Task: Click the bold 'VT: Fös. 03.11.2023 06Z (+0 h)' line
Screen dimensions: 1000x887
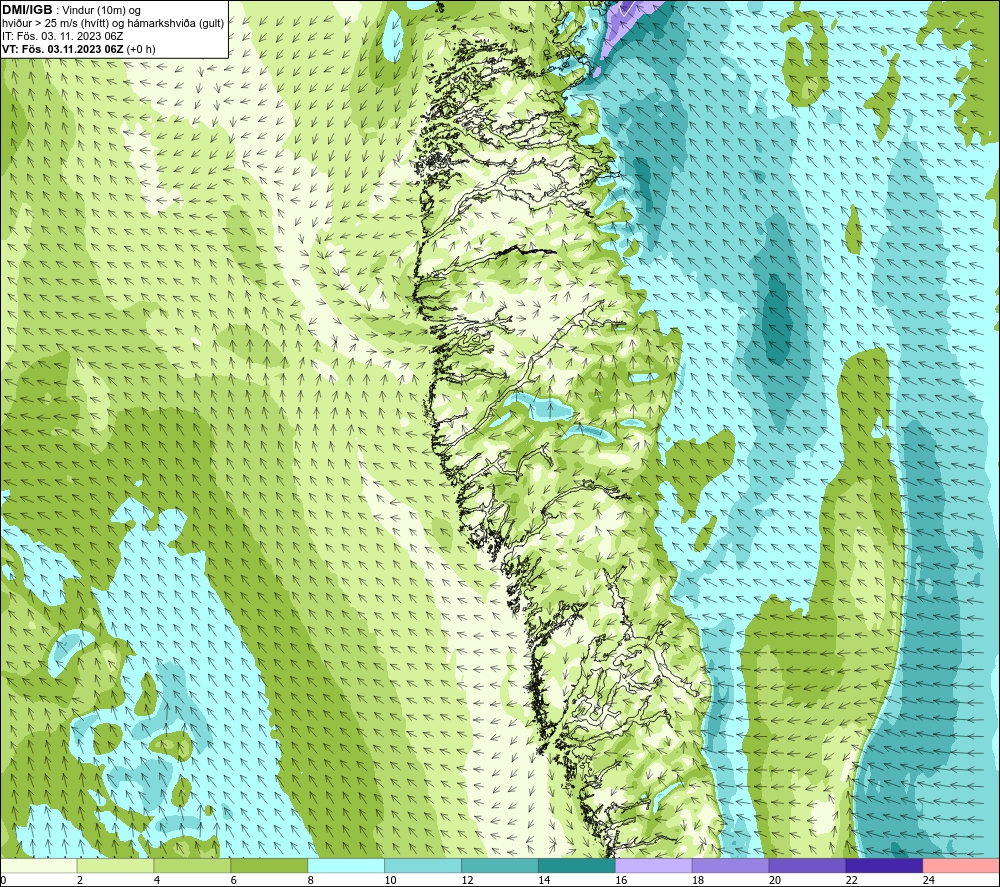Action: (x=79, y=49)
